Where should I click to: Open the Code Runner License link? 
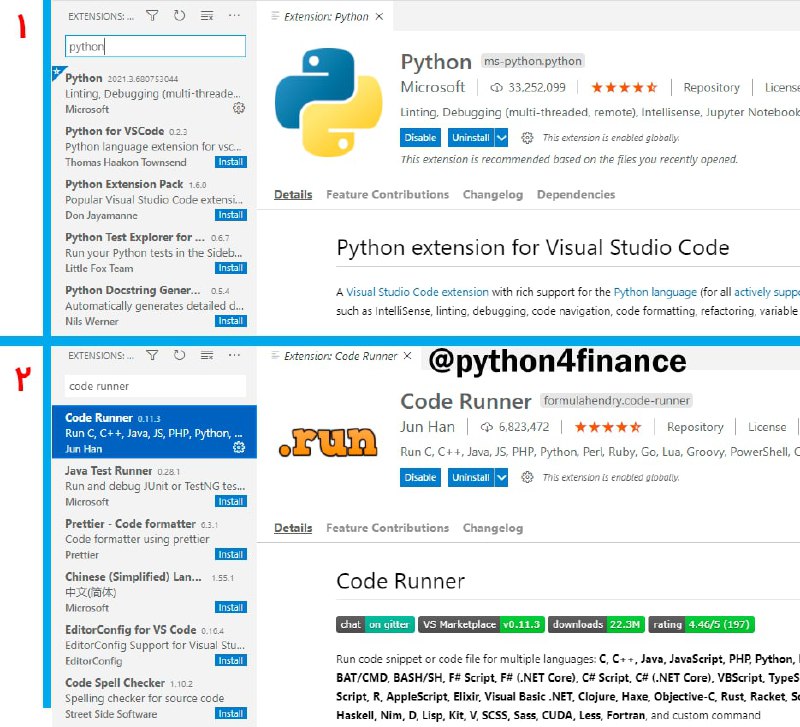[x=767, y=427]
